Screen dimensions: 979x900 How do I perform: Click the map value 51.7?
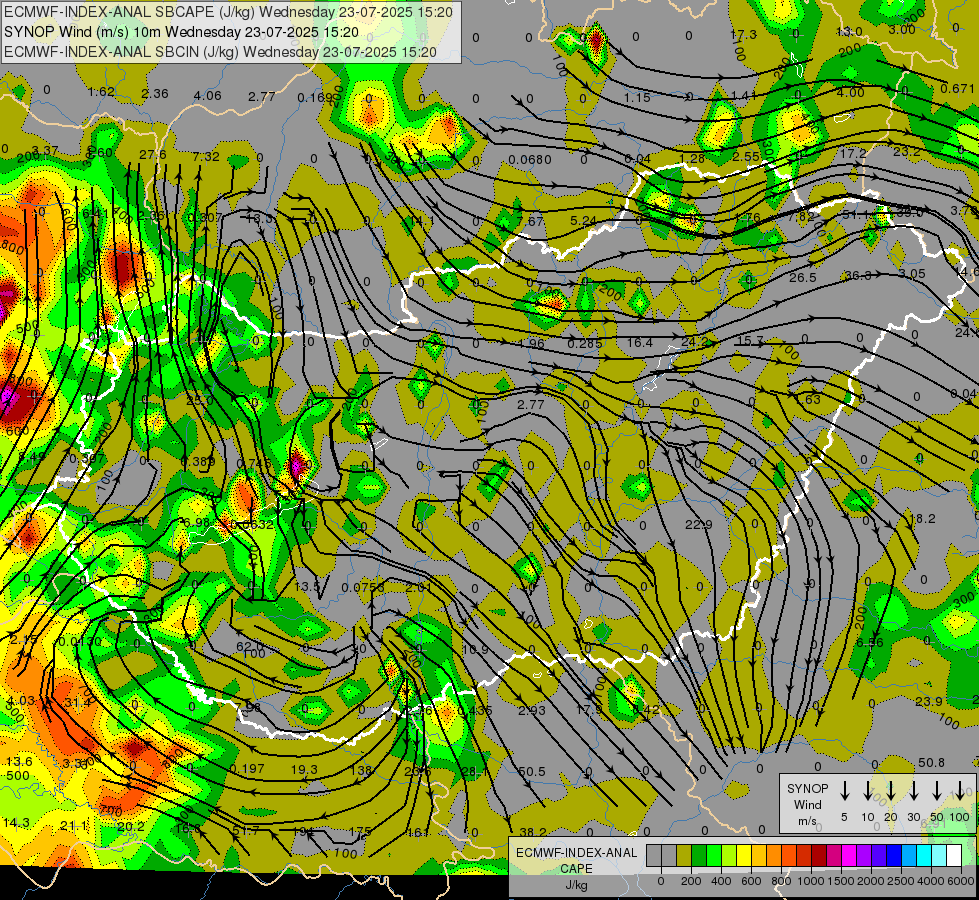point(245,830)
